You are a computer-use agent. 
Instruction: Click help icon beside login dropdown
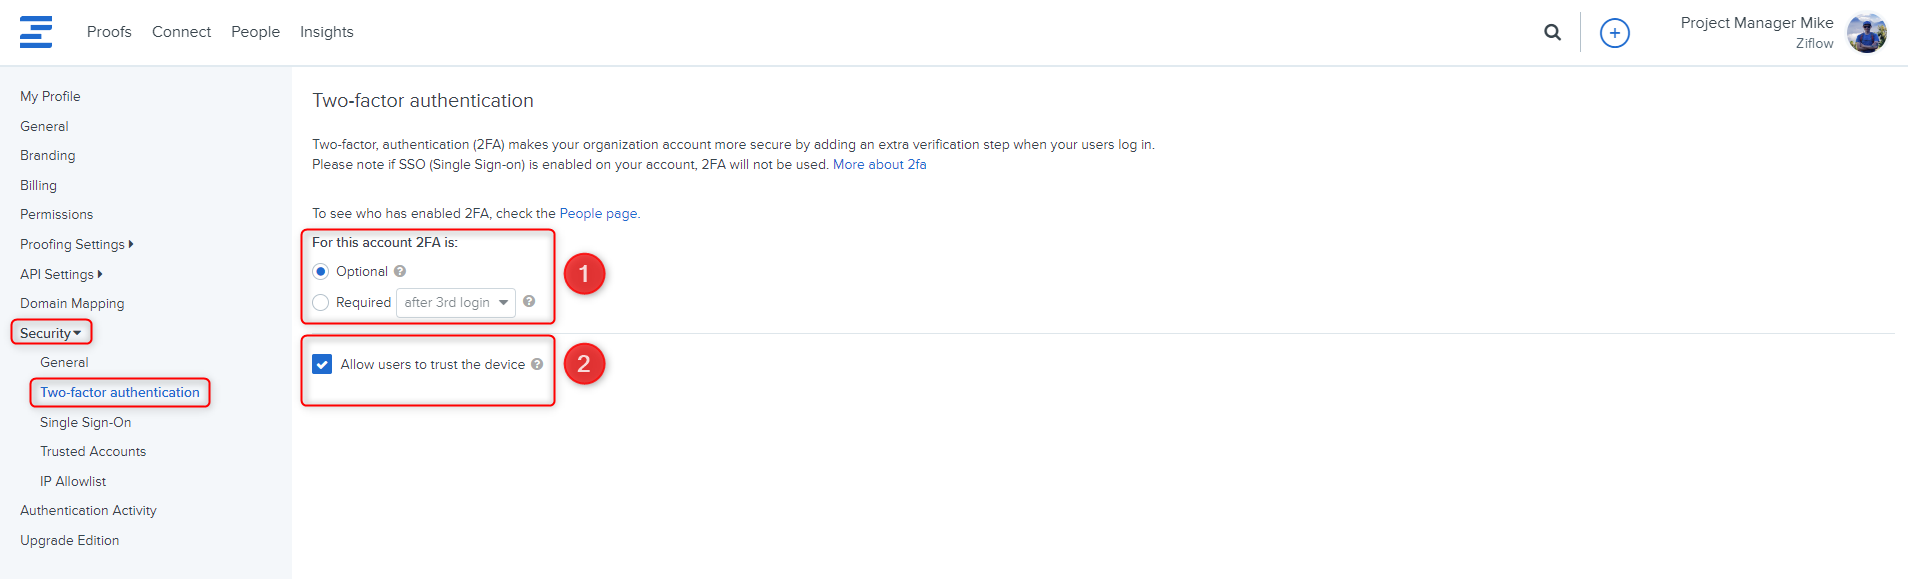pos(529,301)
